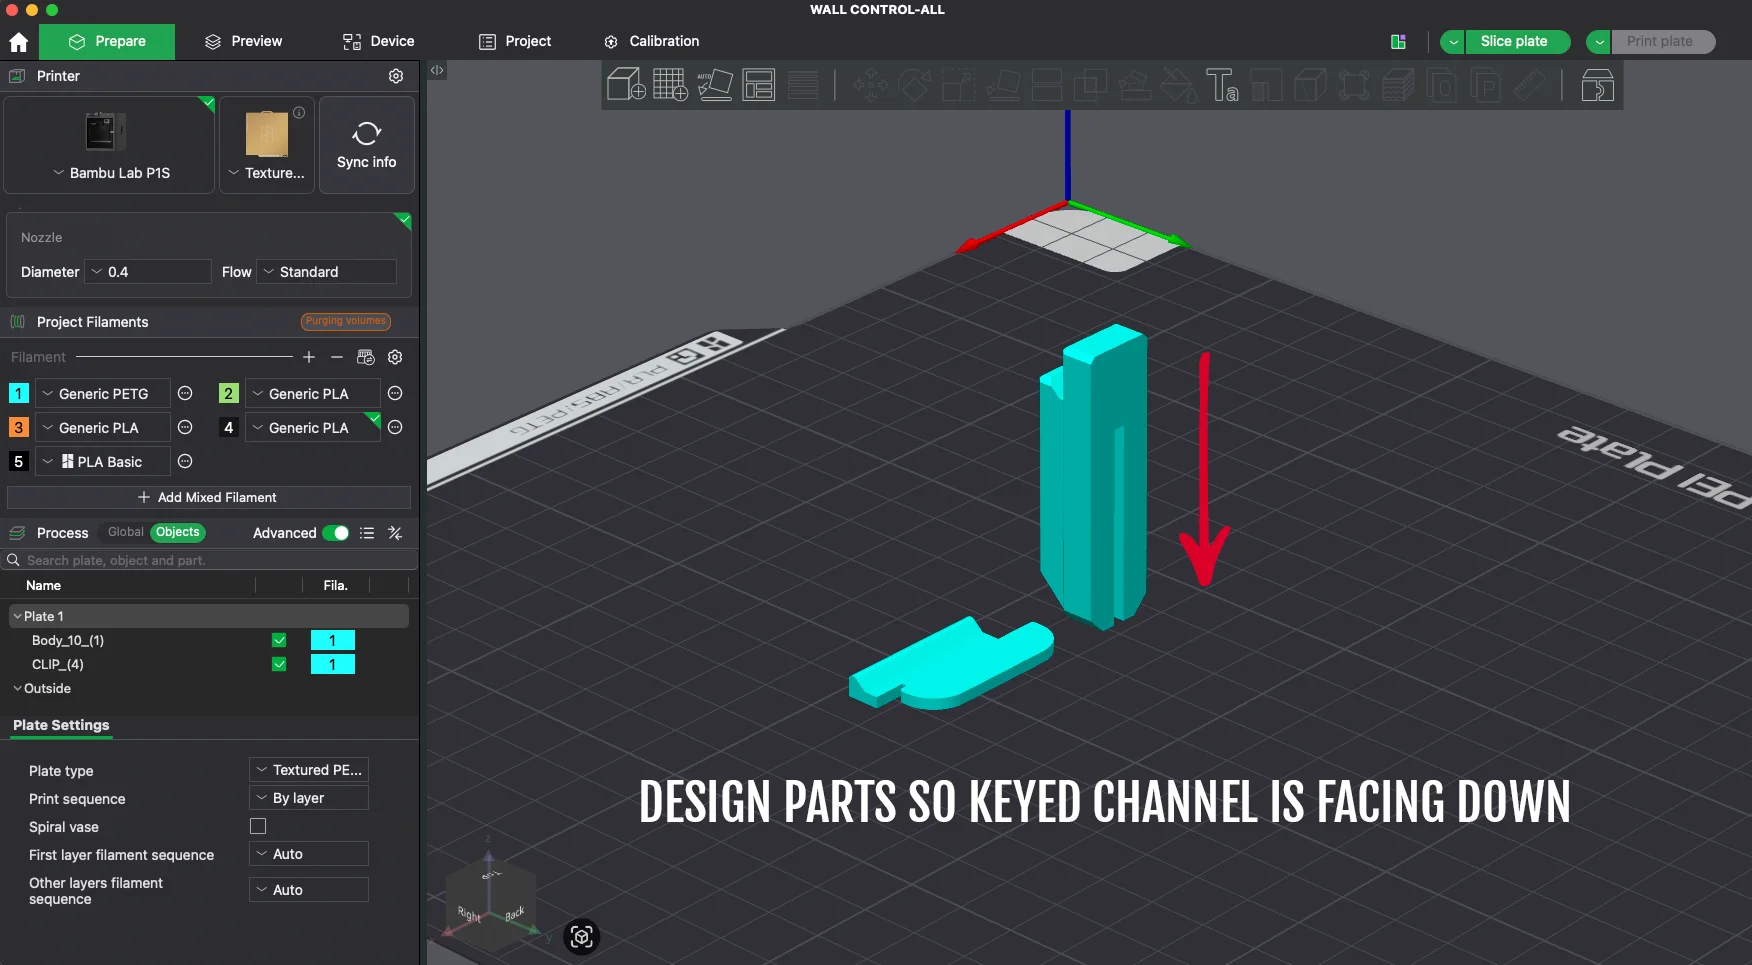Collapse the Plate 1 tree node

pyautogui.click(x=17, y=616)
